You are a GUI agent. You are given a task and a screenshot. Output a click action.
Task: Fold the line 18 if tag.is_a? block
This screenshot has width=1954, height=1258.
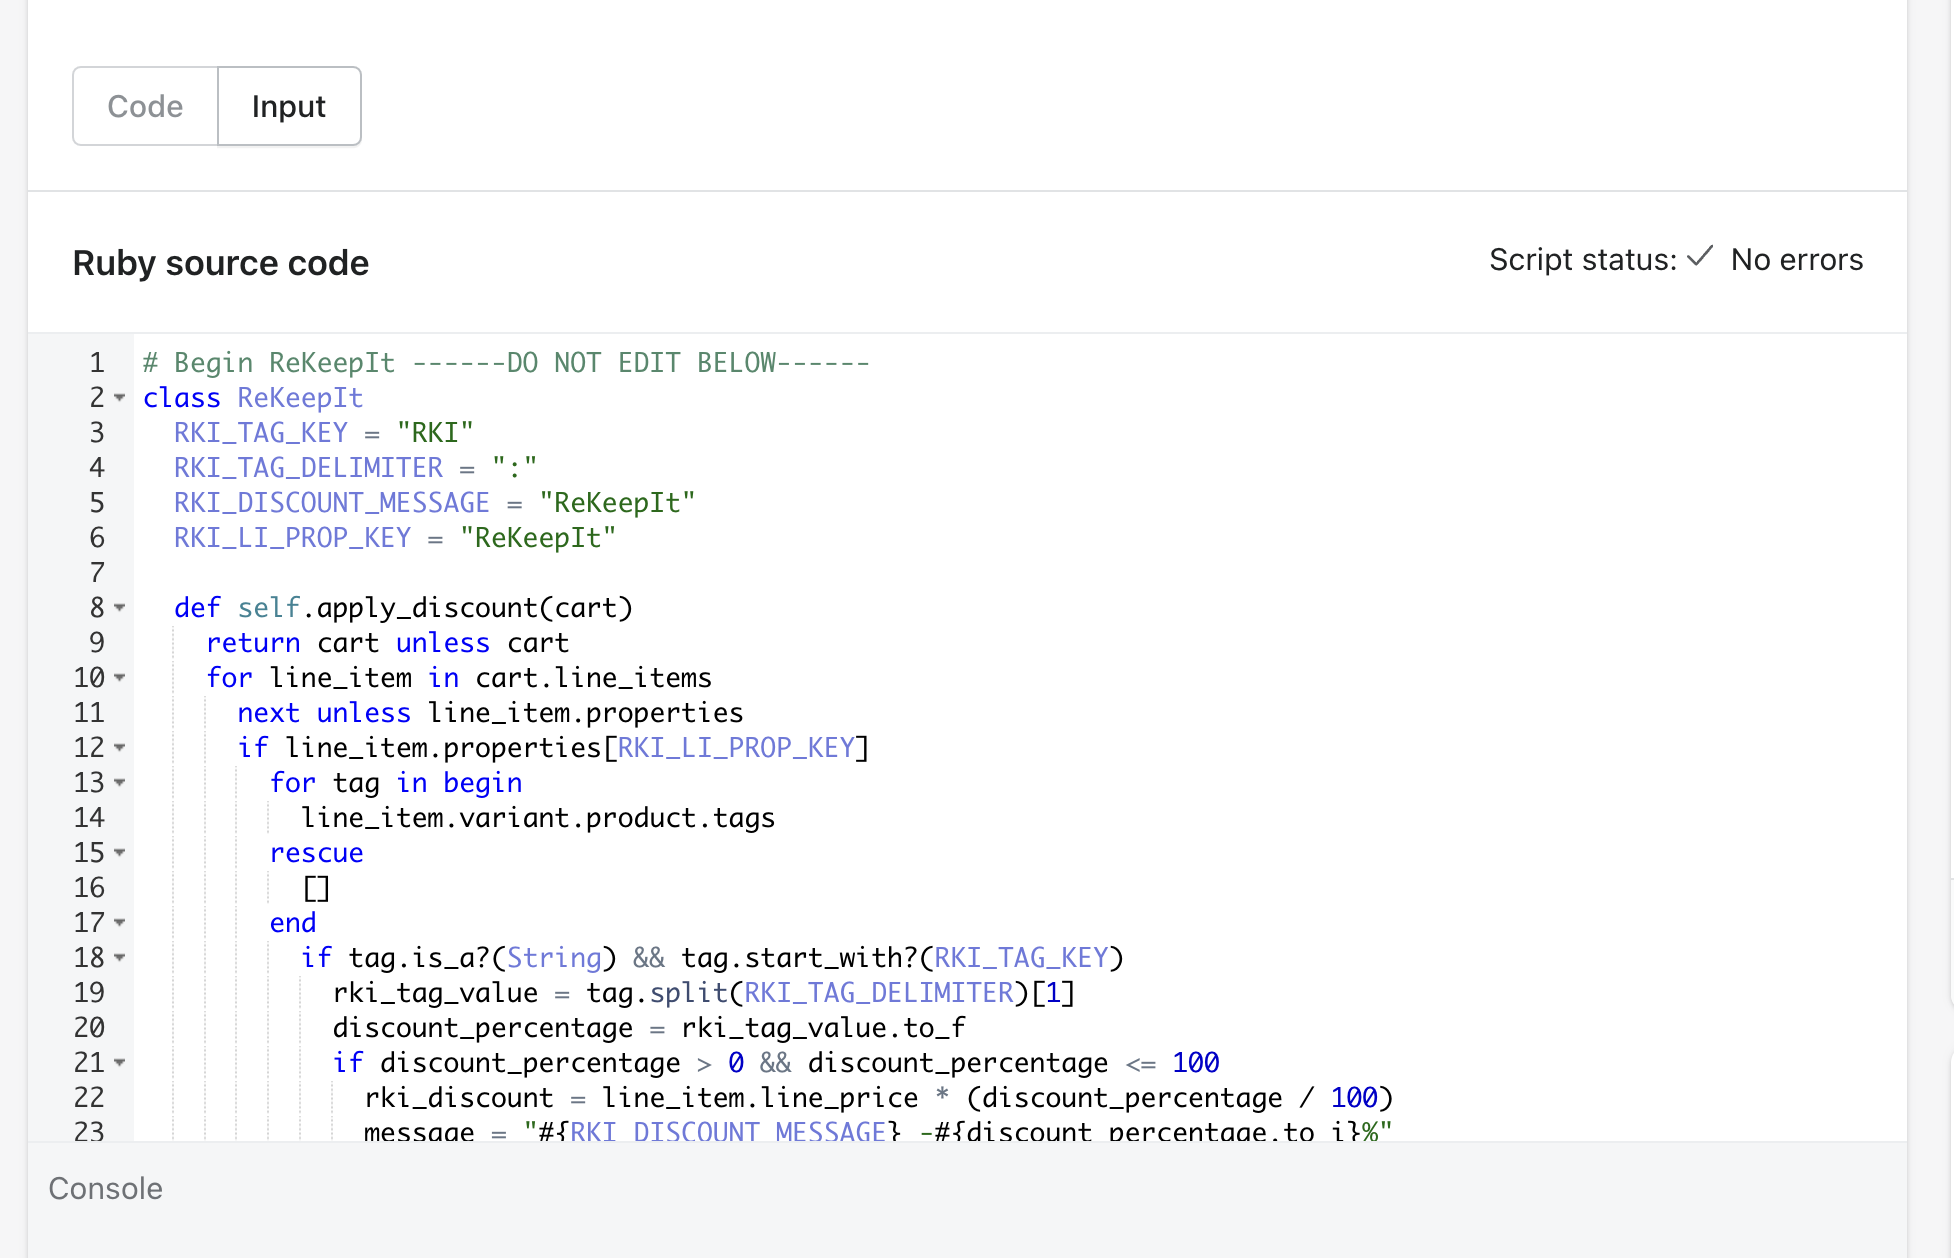pos(120,958)
